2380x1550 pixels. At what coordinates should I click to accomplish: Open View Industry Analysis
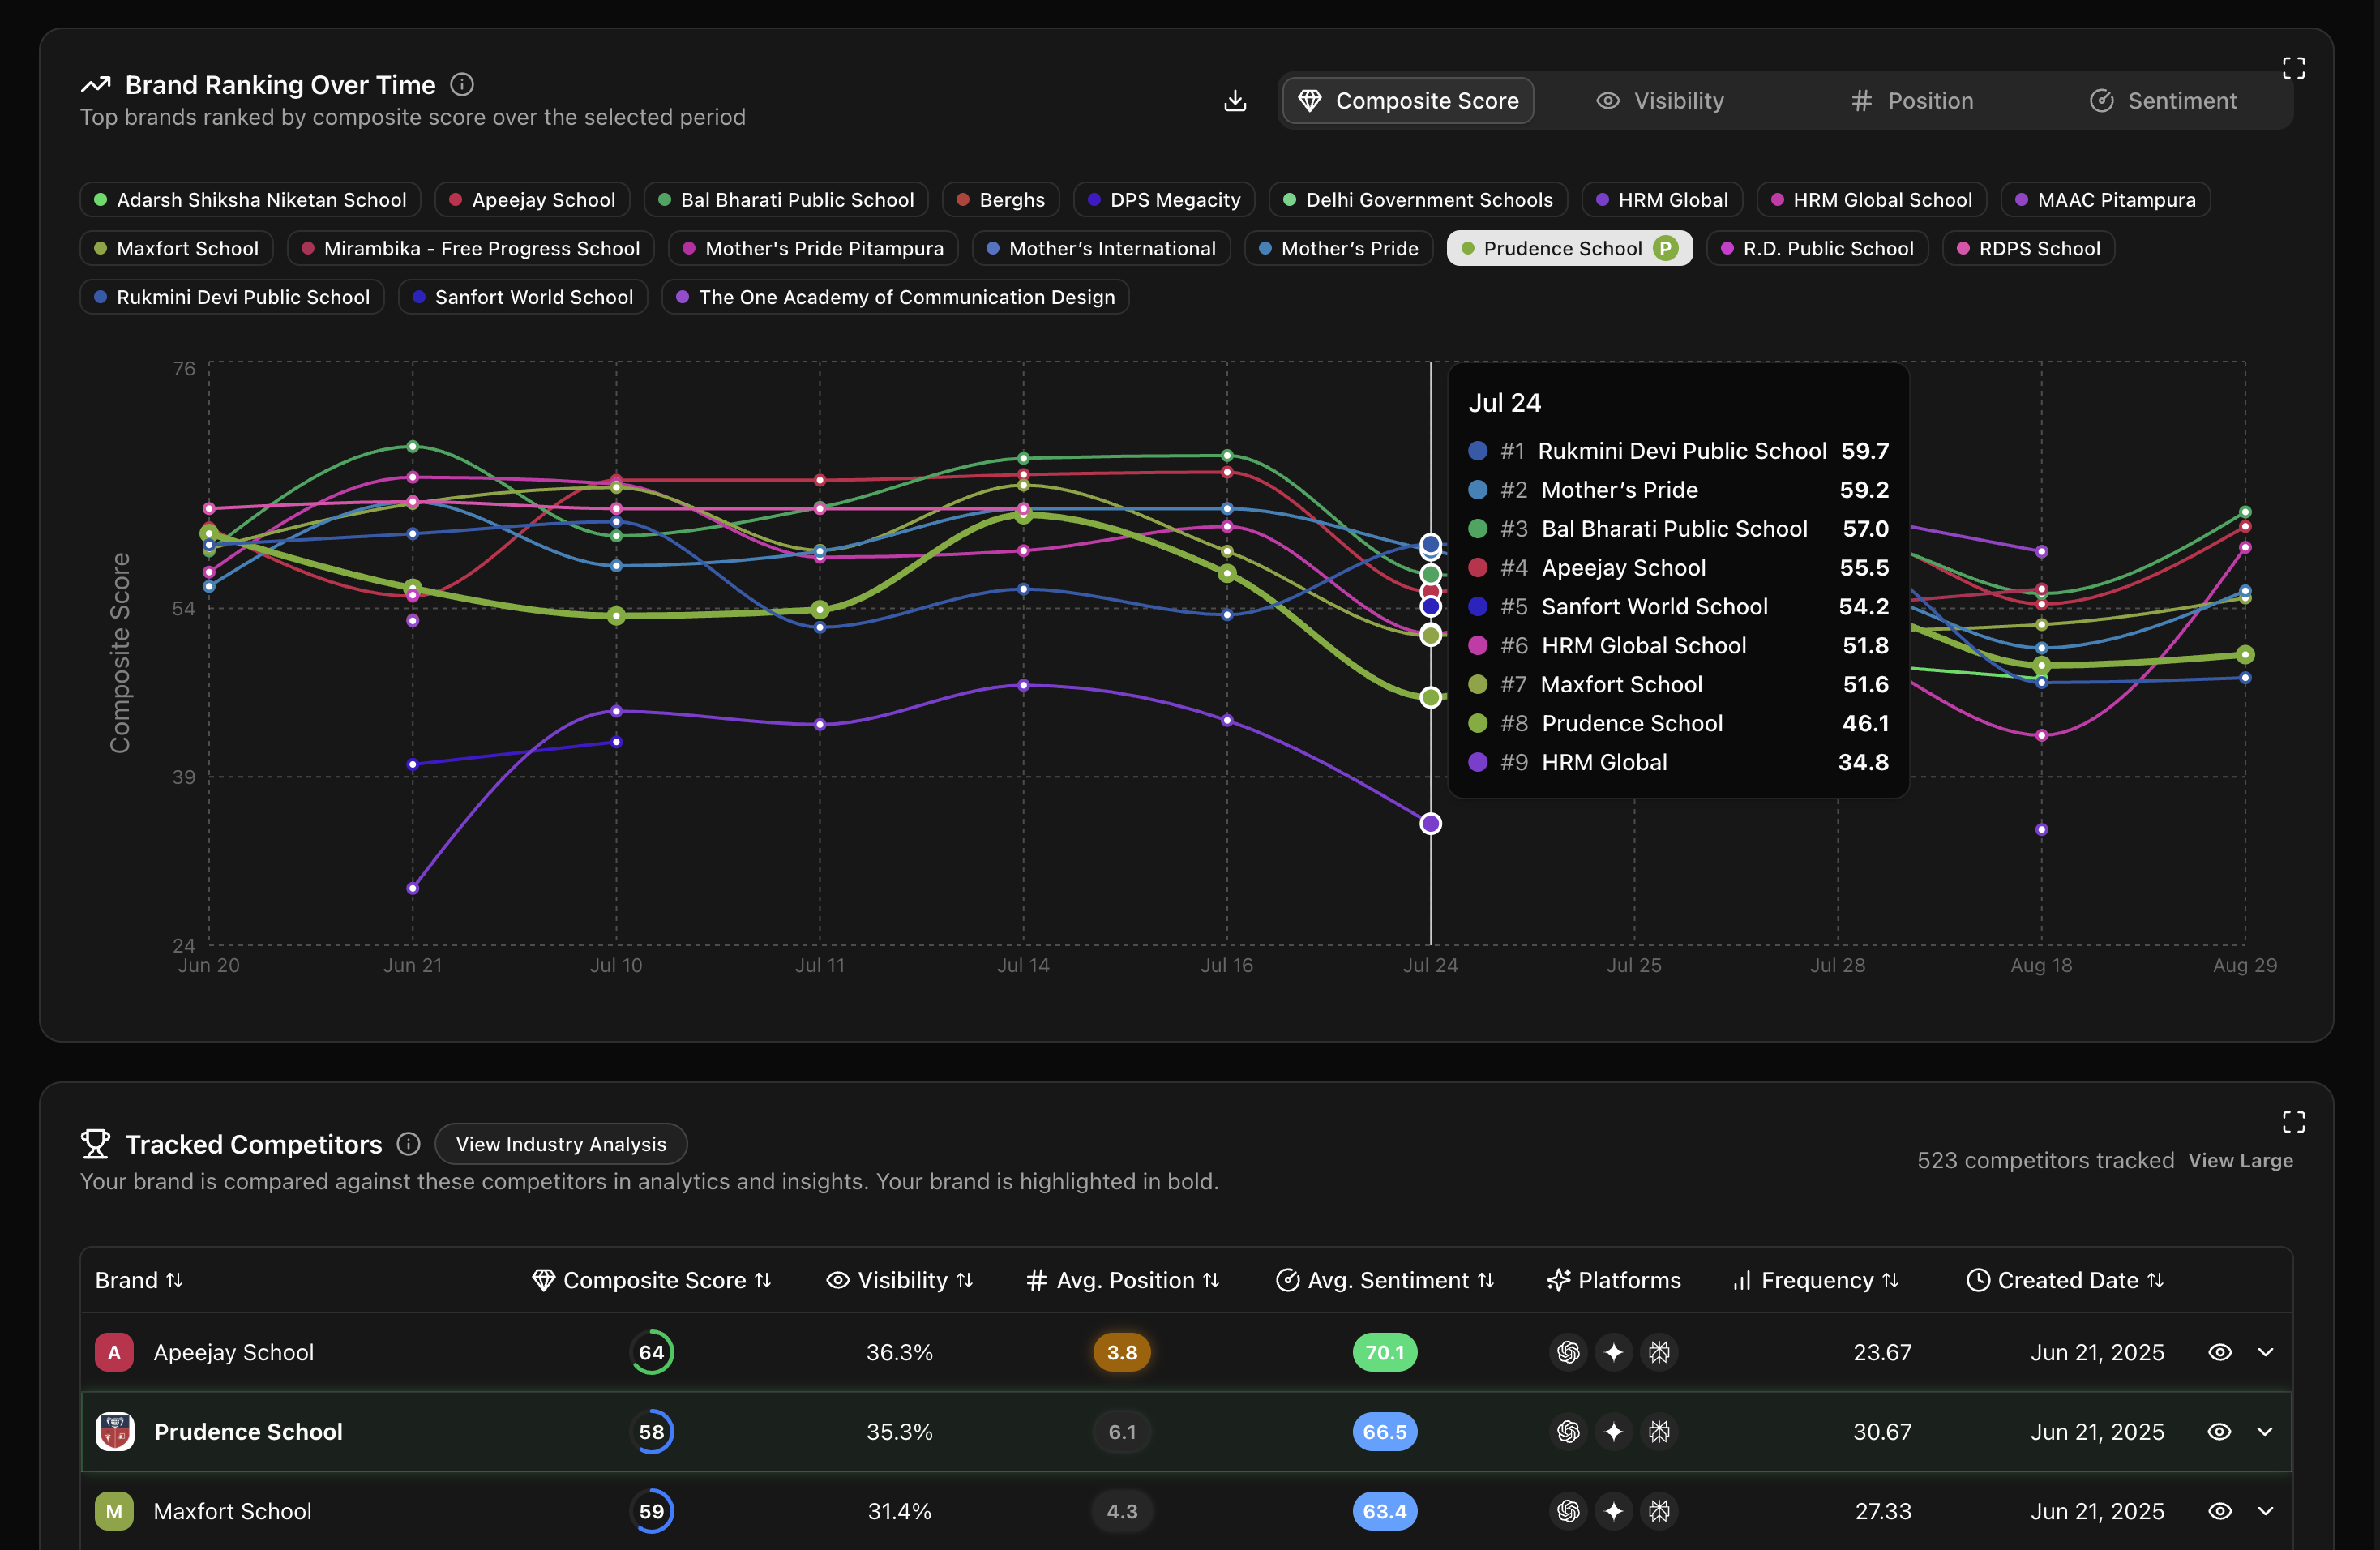pyautogui.click(x=561, y=1143)
